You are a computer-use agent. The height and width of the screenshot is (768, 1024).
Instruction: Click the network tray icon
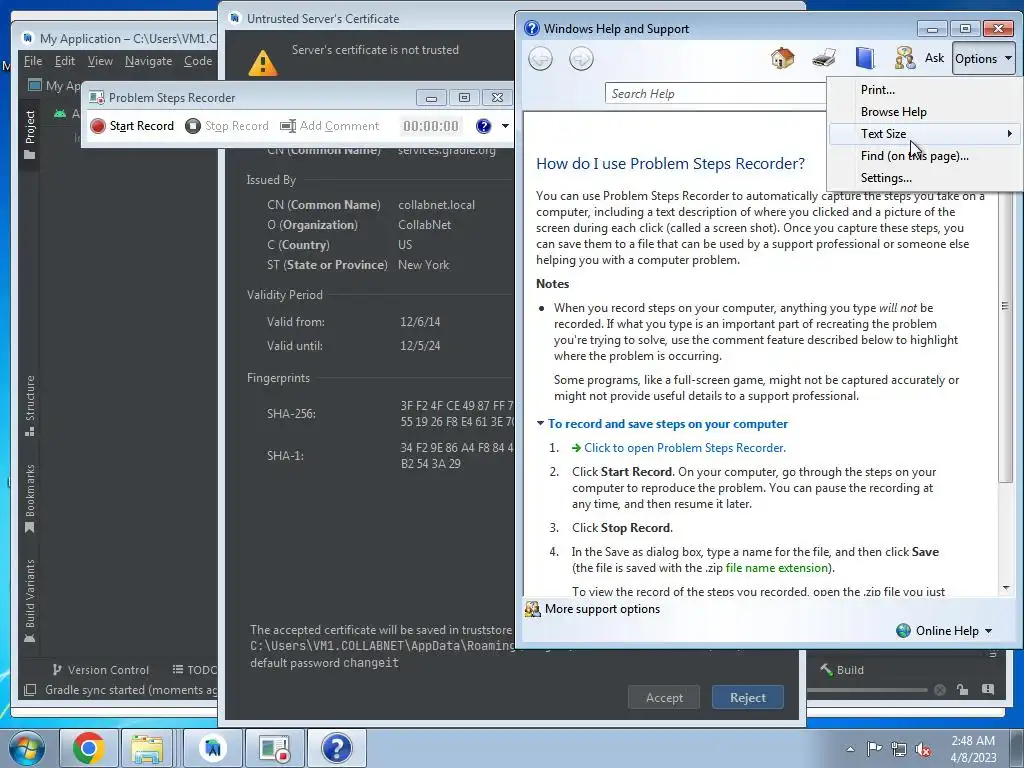899,749
